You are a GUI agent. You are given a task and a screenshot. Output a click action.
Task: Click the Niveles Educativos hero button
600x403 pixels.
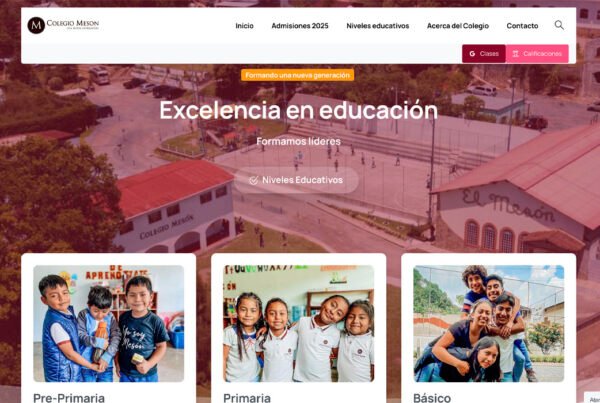pyautogui.click(x=296, y=180)
